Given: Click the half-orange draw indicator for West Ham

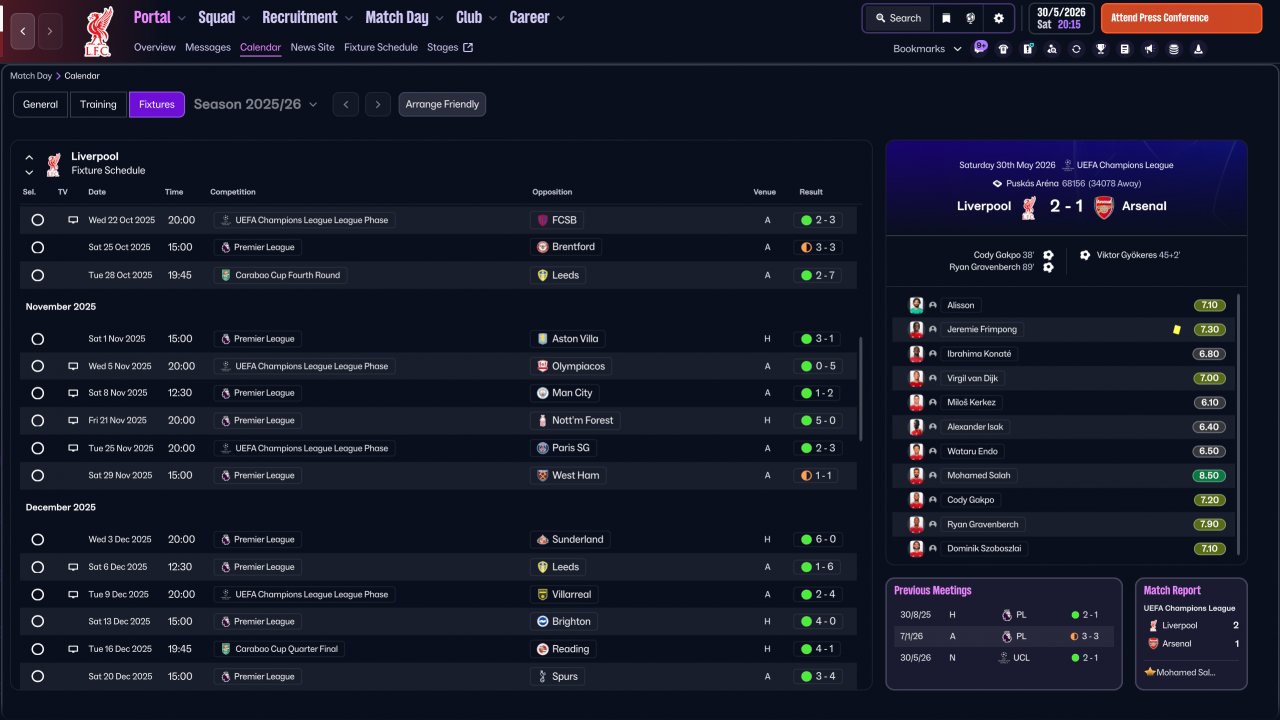Looking at the screenshot, I should [806, 476].
